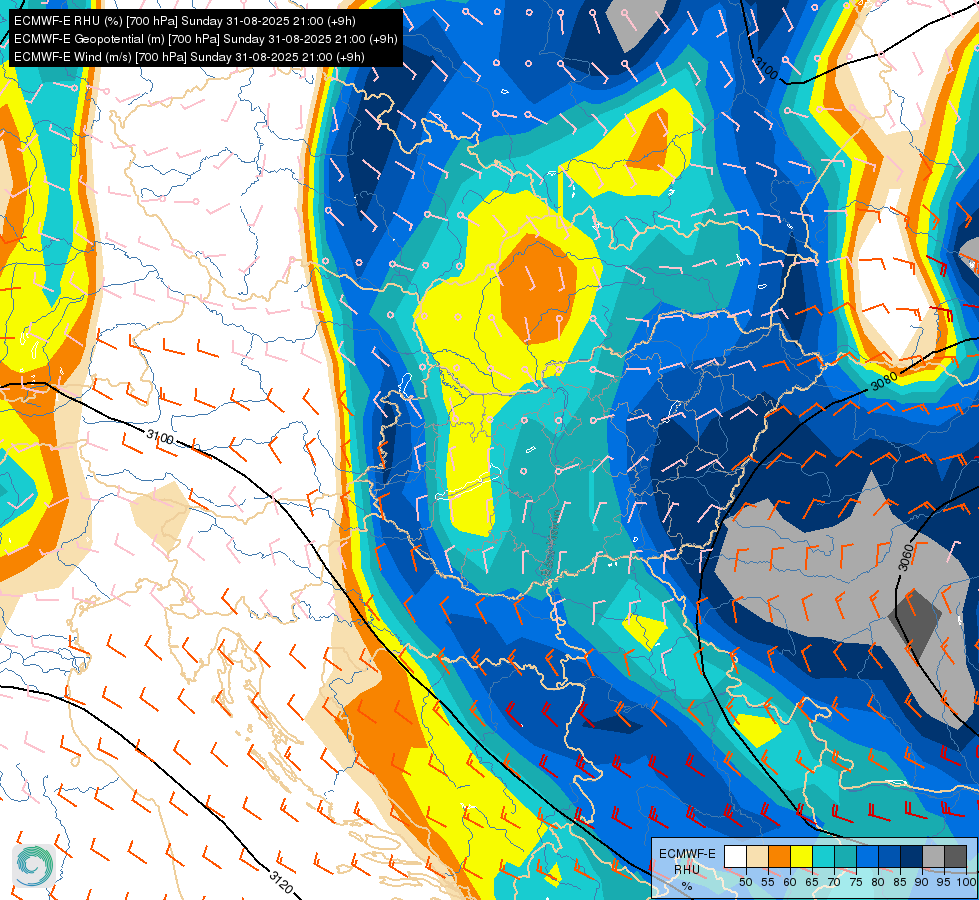Click the legend value label 100
Image resolution: width=979 pixels, height=900 pixels.
966,882
